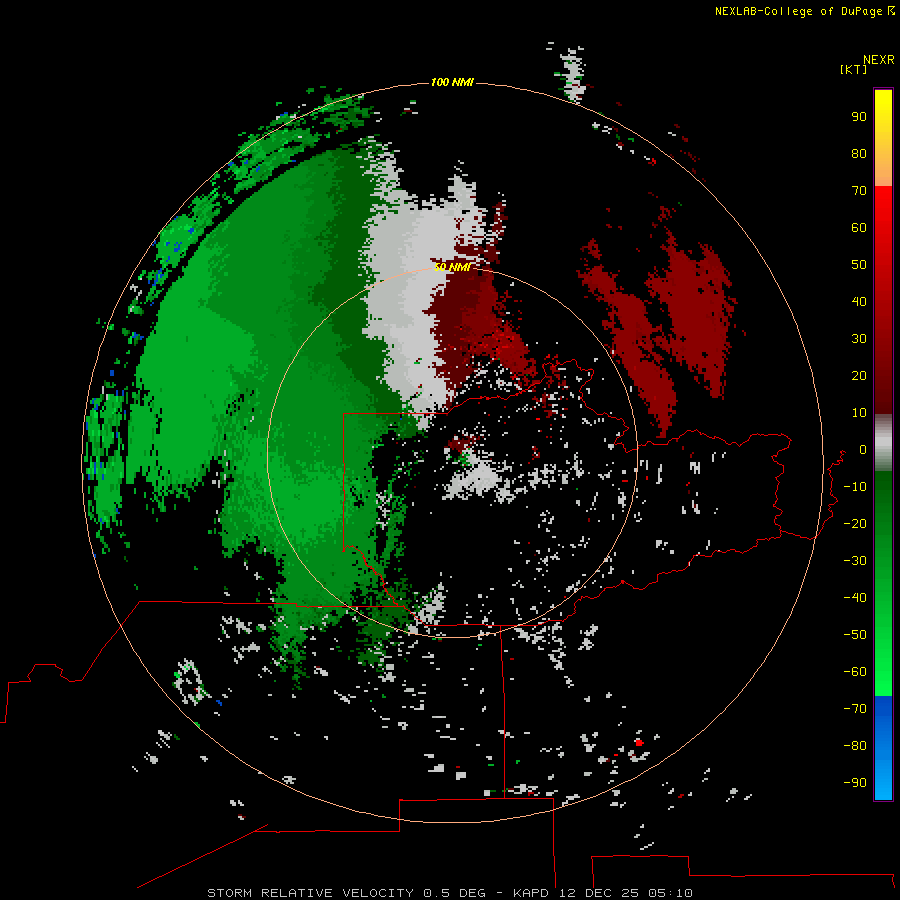This screenshot has height=900, width=900.
Task: Click the -30 scale value
Action: click(855, 561)
